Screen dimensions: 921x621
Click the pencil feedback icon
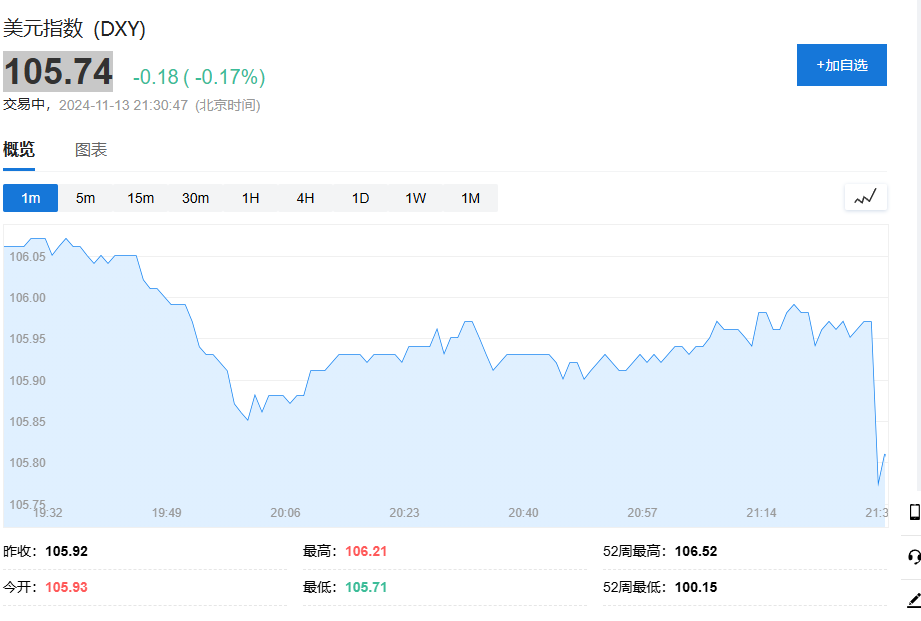click(913, 600)
